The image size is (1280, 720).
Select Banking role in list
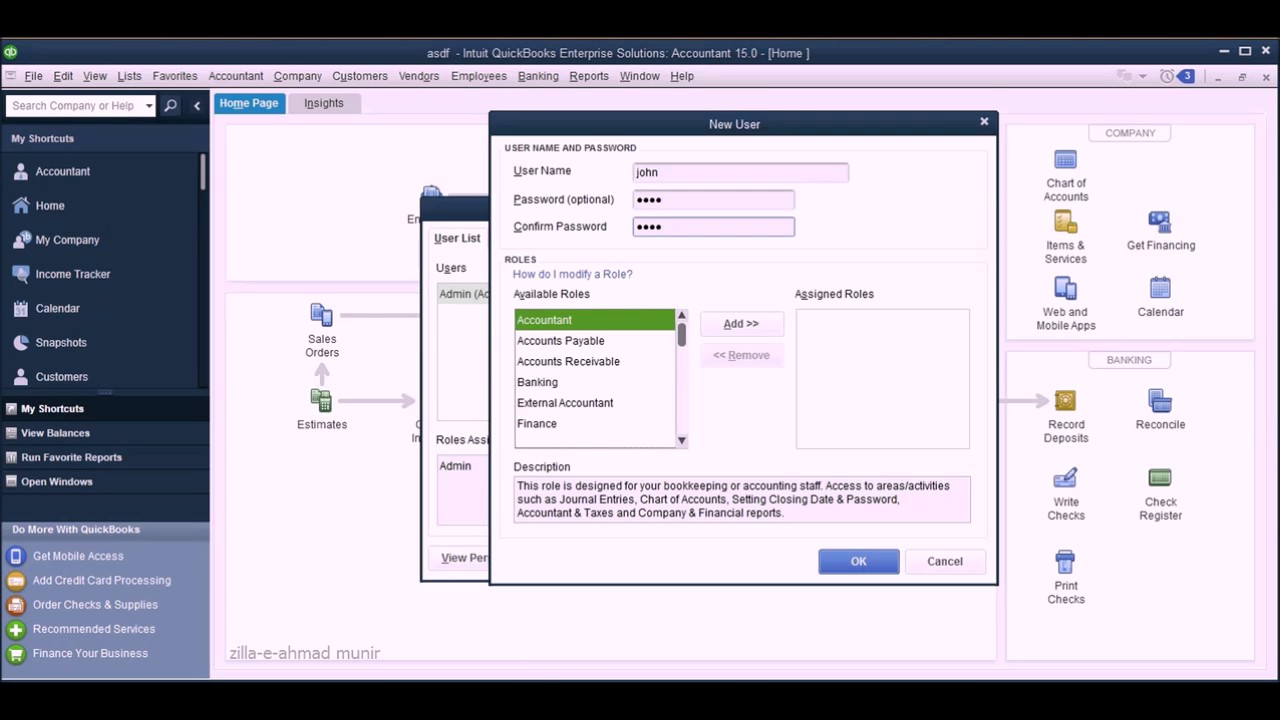tap(595, 382)
